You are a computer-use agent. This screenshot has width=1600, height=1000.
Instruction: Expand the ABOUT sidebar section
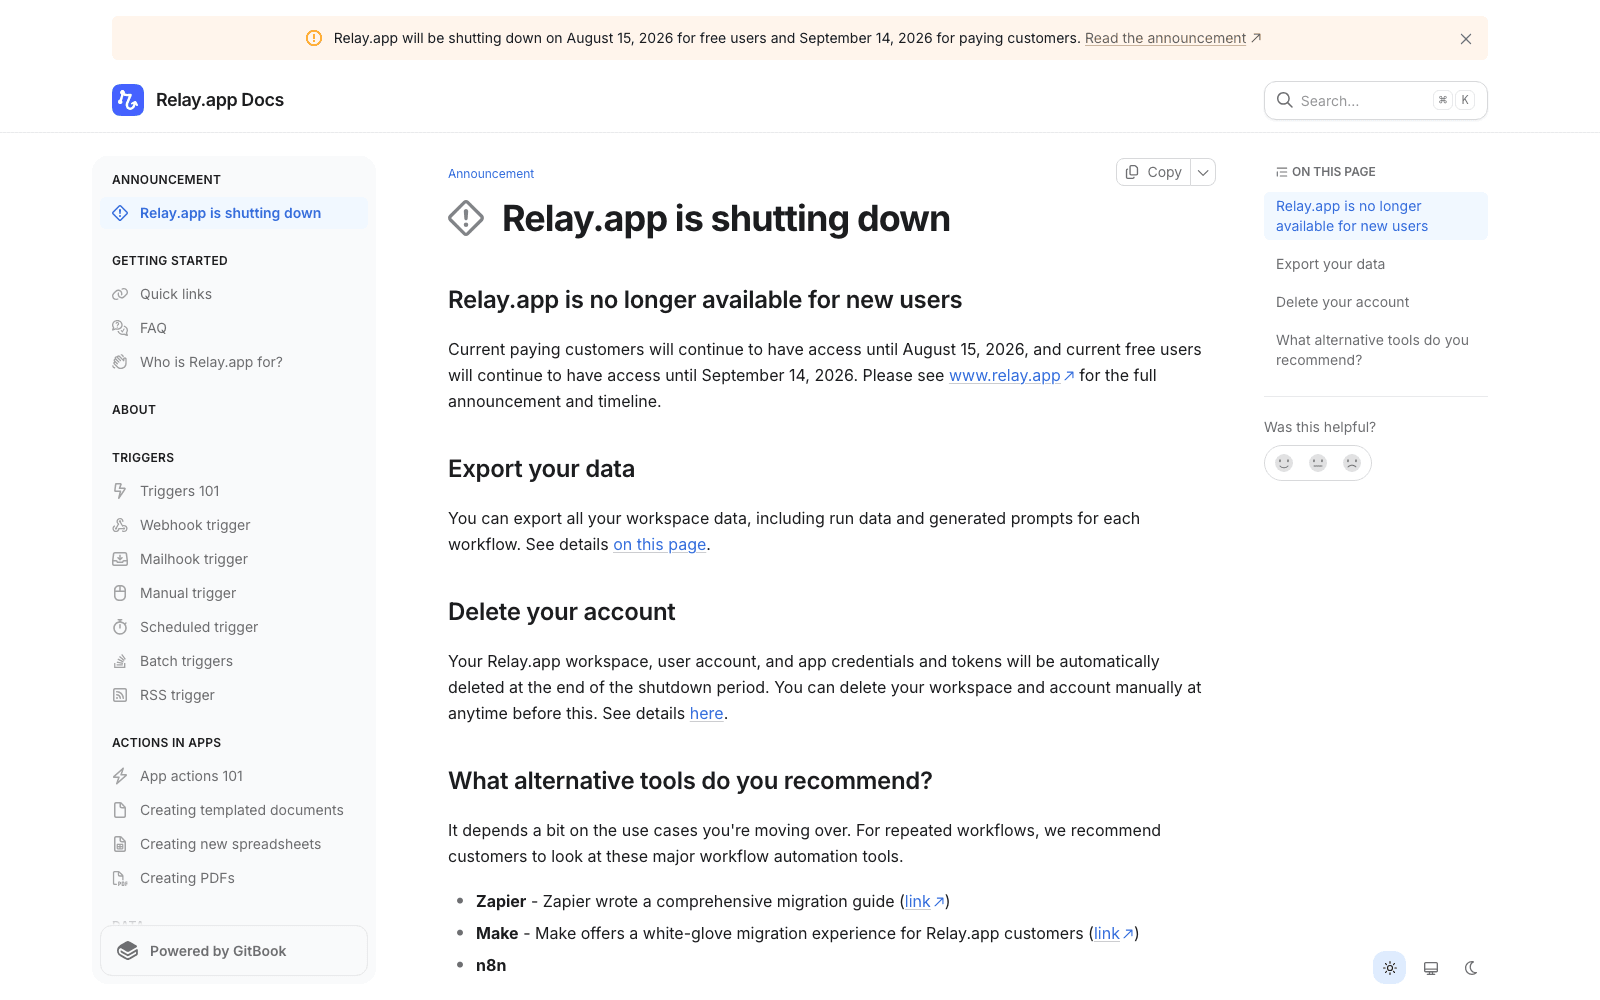[x=134, y=410]
